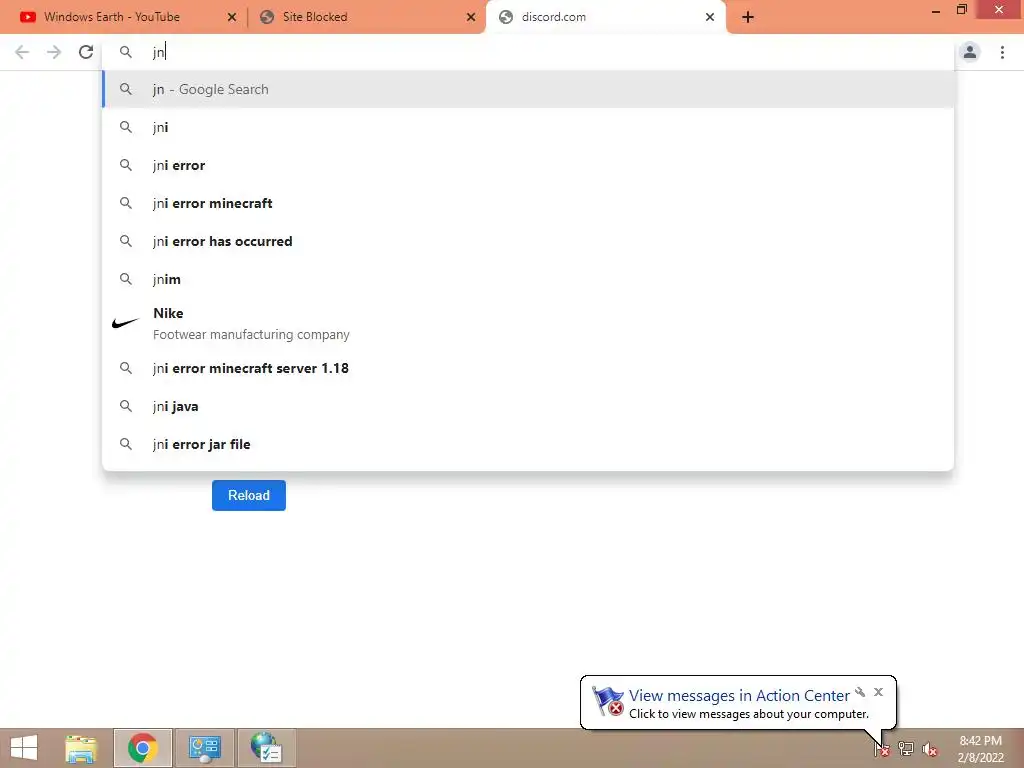Open the Chrome profile avatar menu
Image resolution: width=1024 pixels, height=768 pixels.
click(970, 52)
